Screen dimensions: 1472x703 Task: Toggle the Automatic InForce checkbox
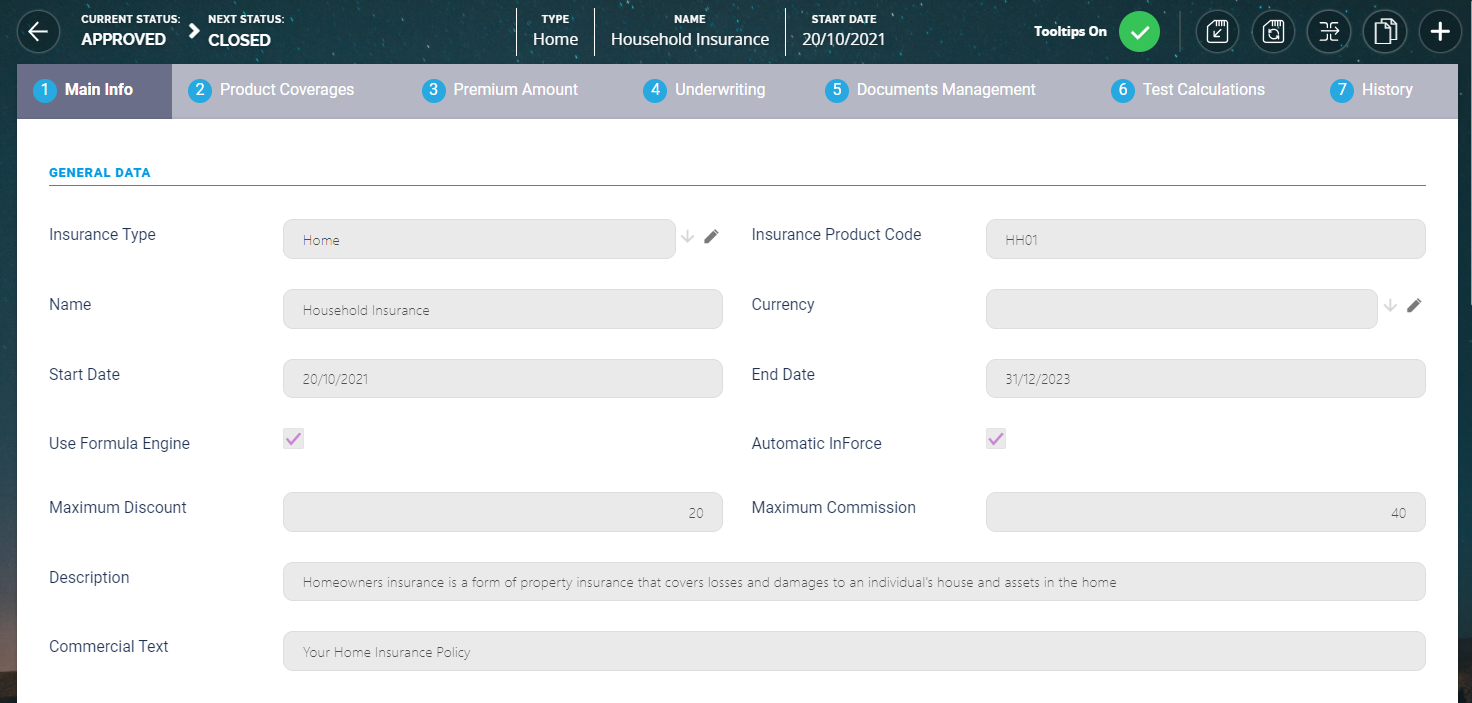[996, 439]
